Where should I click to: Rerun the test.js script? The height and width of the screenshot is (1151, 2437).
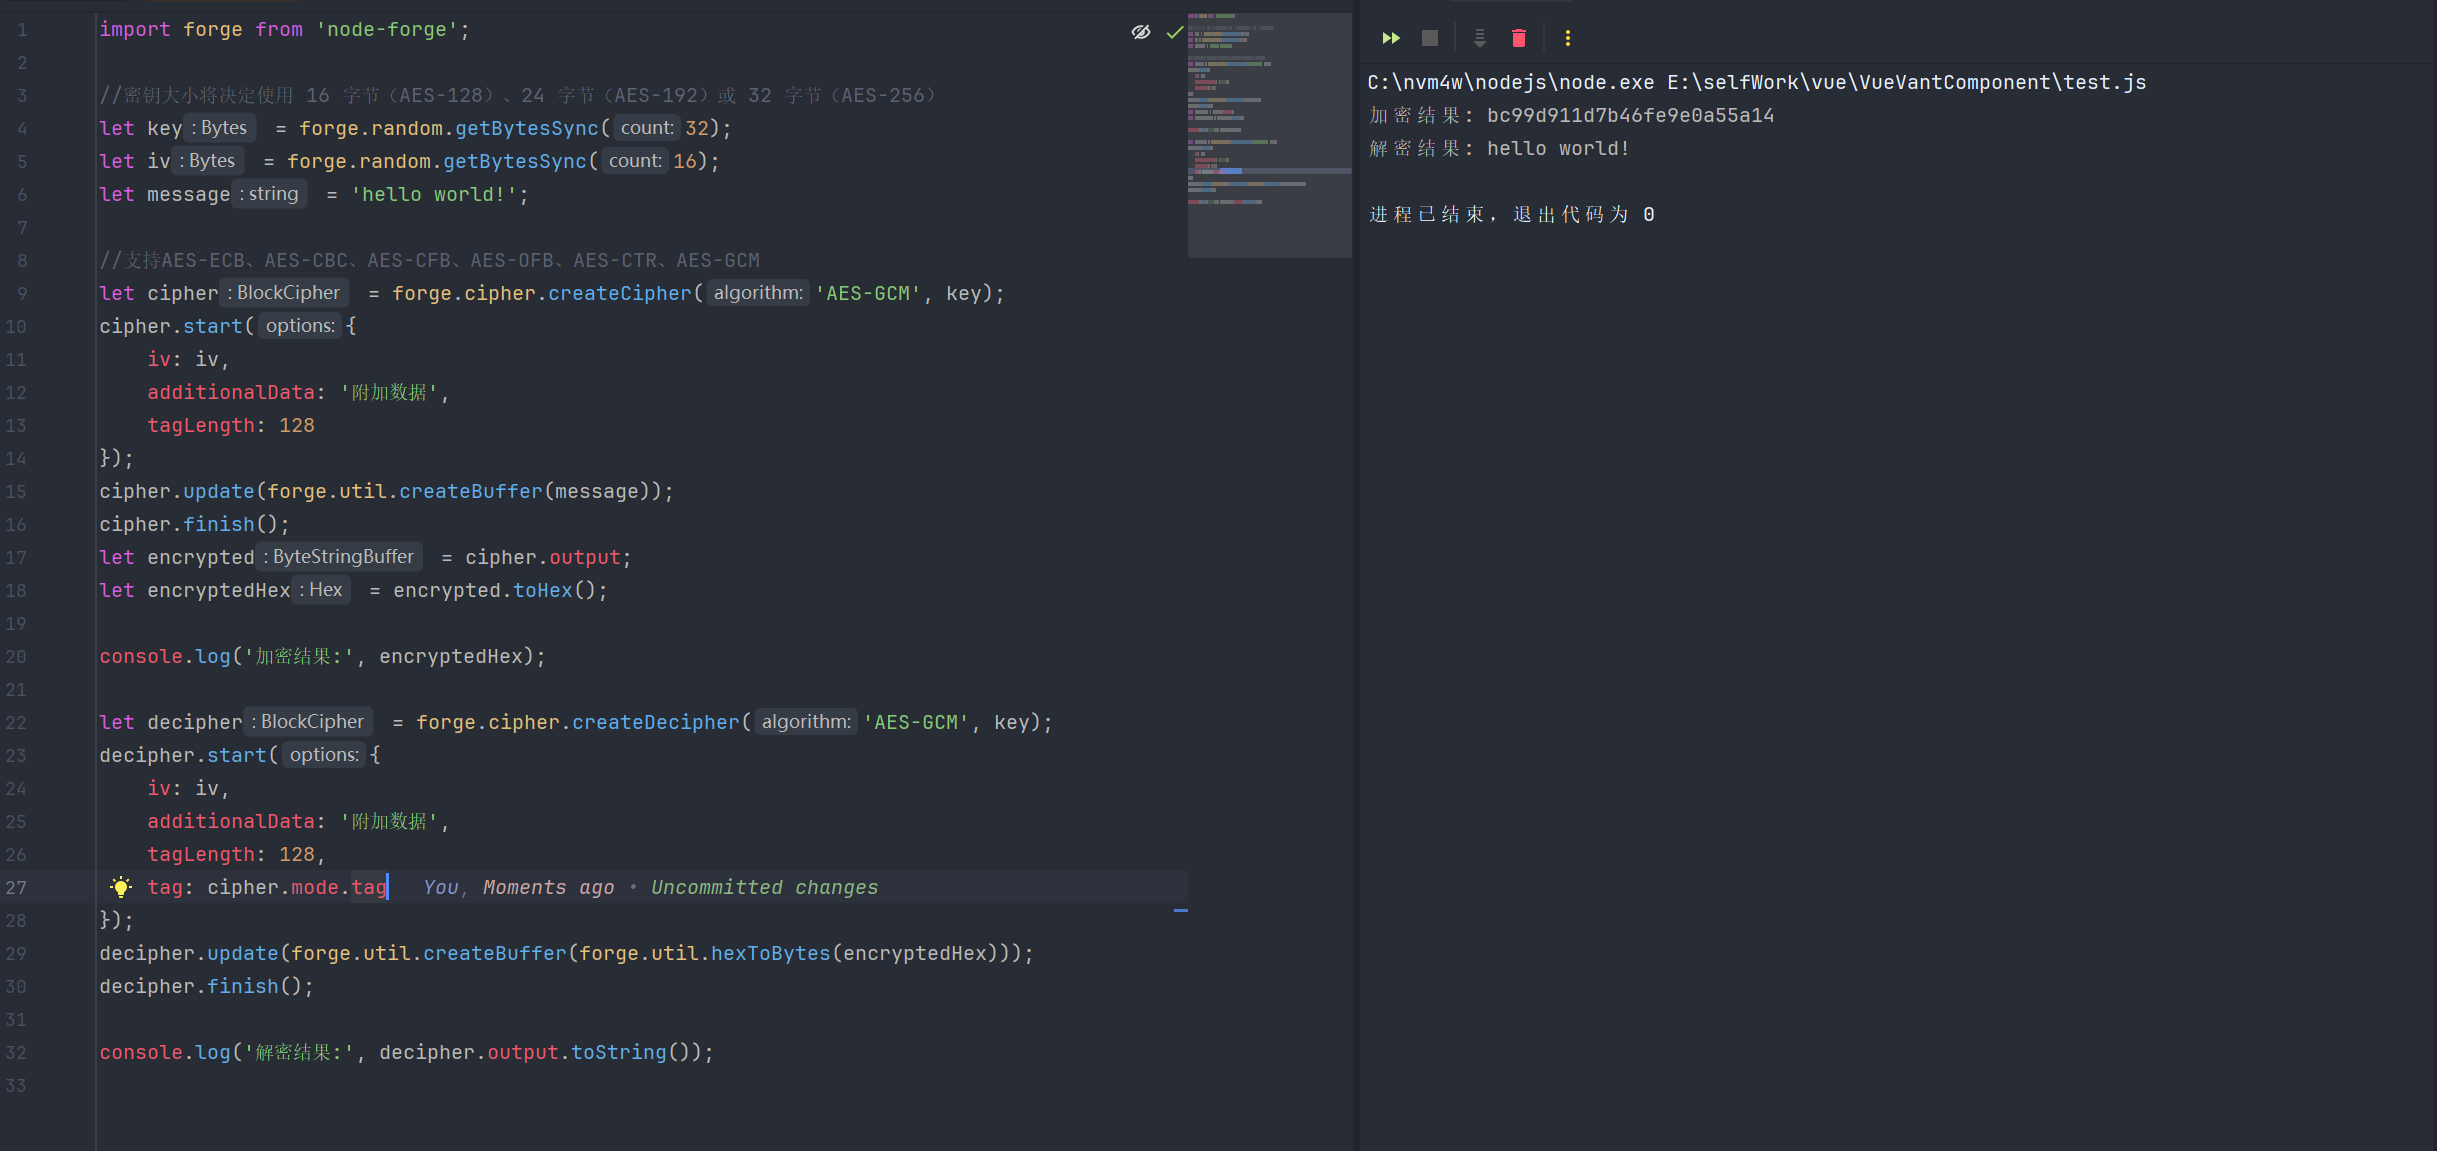point(1390,38)
